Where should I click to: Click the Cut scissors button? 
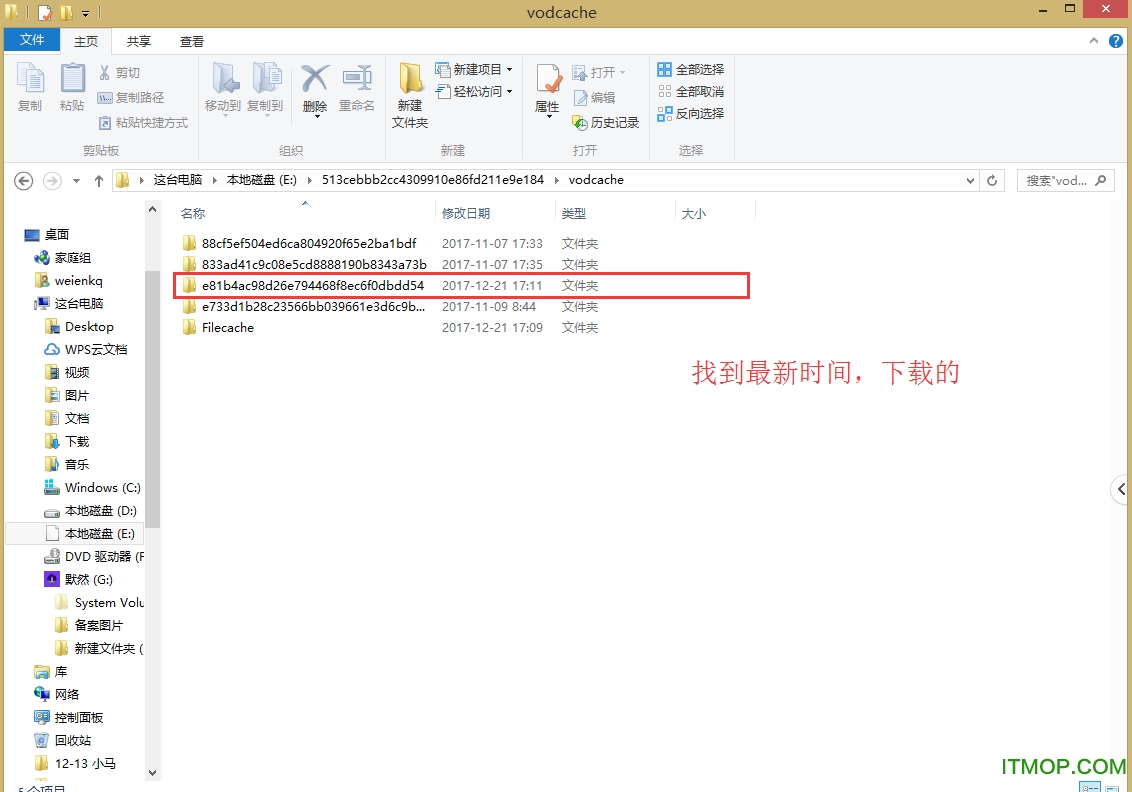tap(119, 72)
